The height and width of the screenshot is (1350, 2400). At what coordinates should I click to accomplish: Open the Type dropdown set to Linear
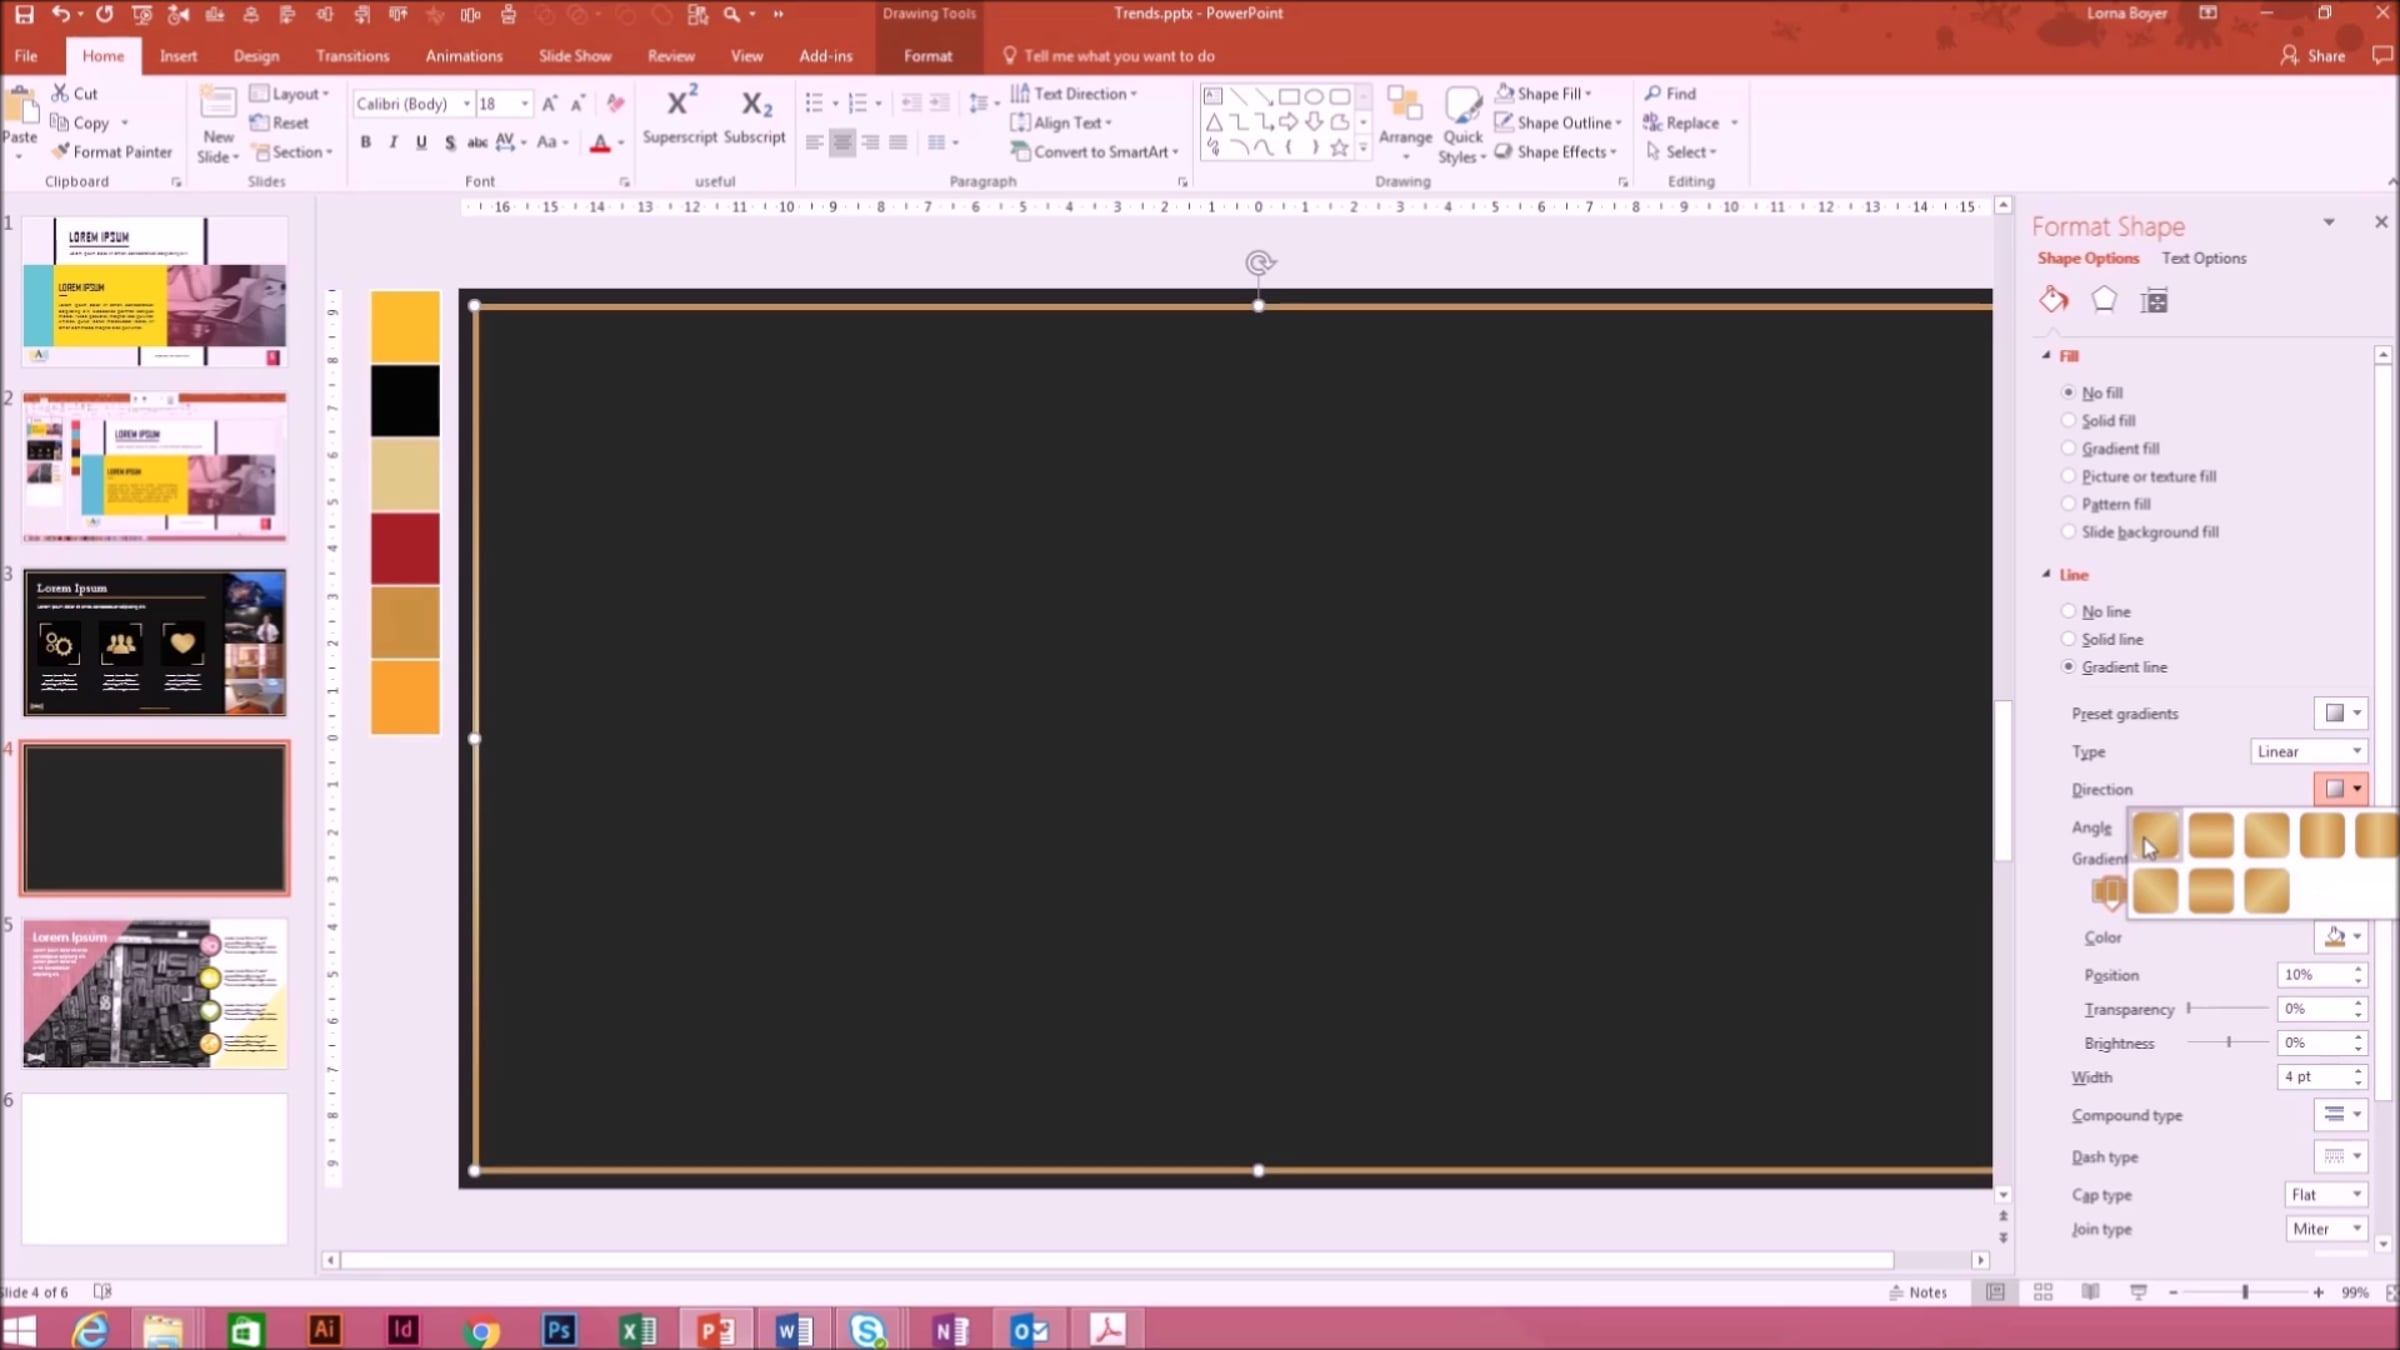pyautogui.click(x=2308, y=751)
